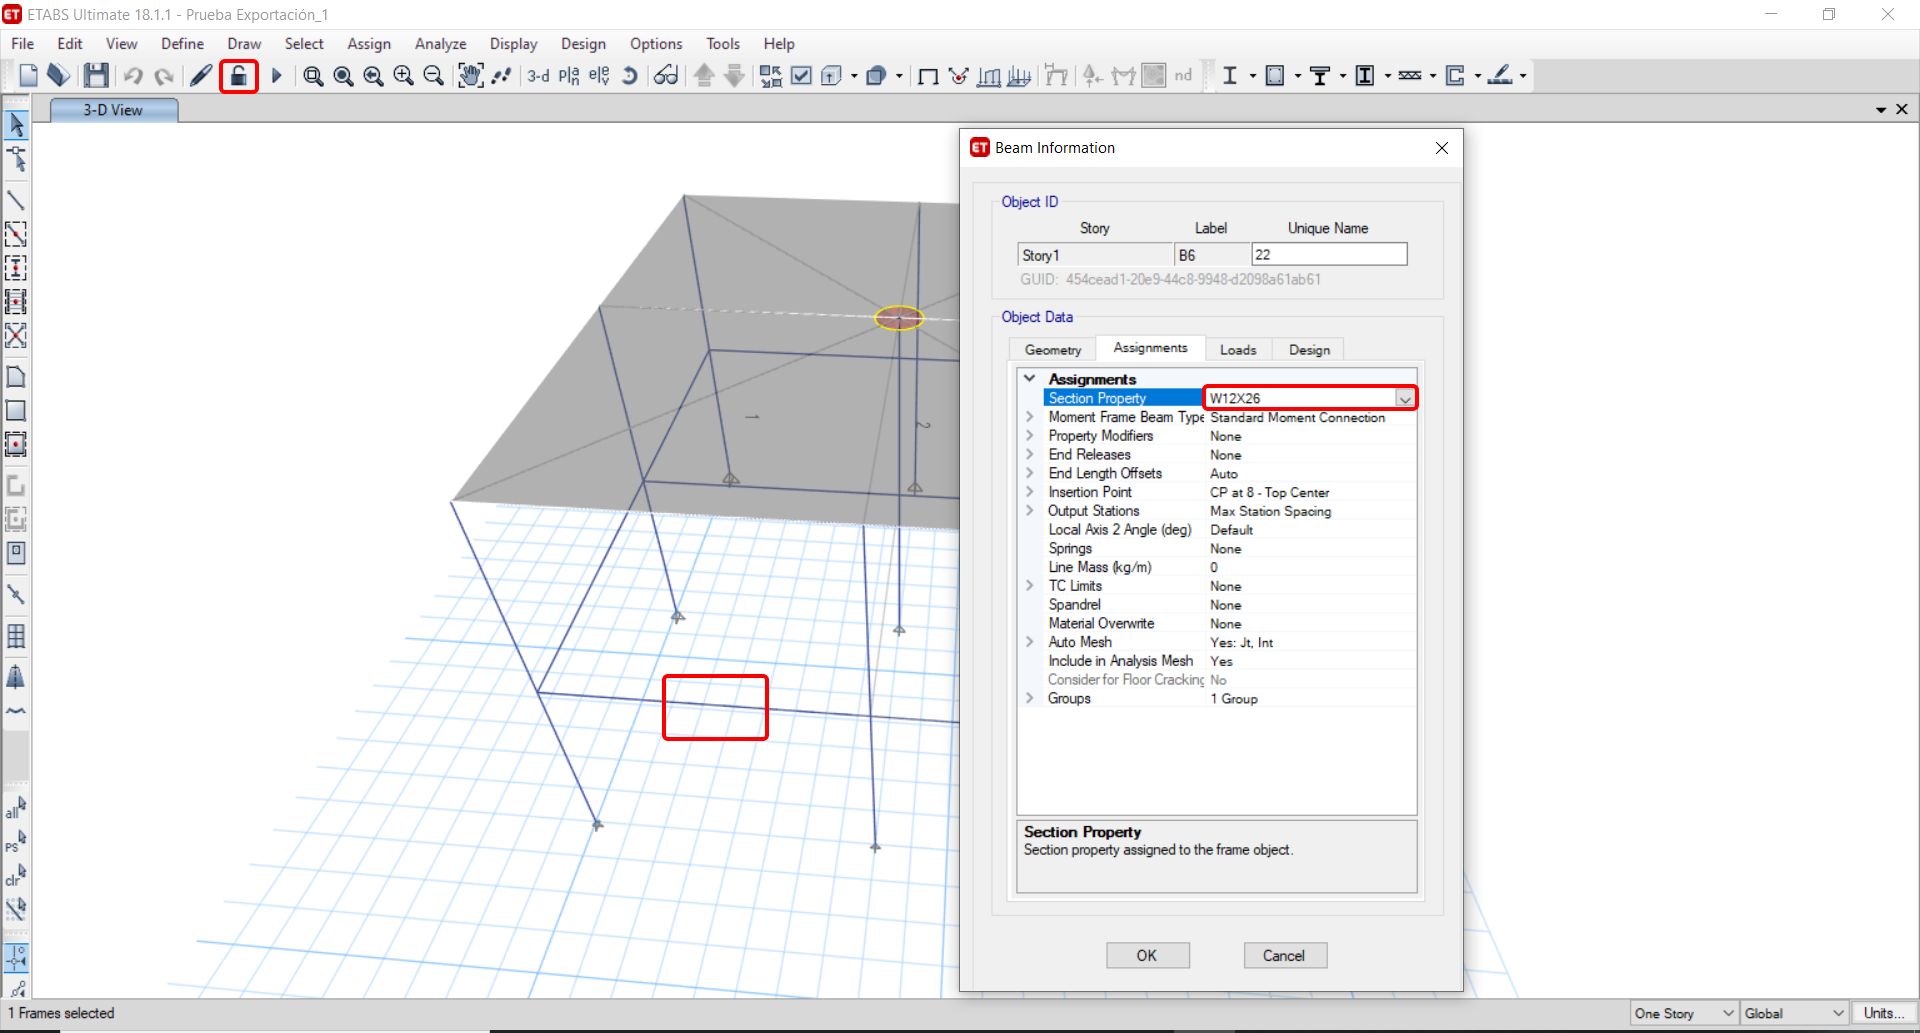The width and height of the screenshot is (1920, 1033).
Task: Click Cancel in Beam Information dialog
Action: [1284, 956]
